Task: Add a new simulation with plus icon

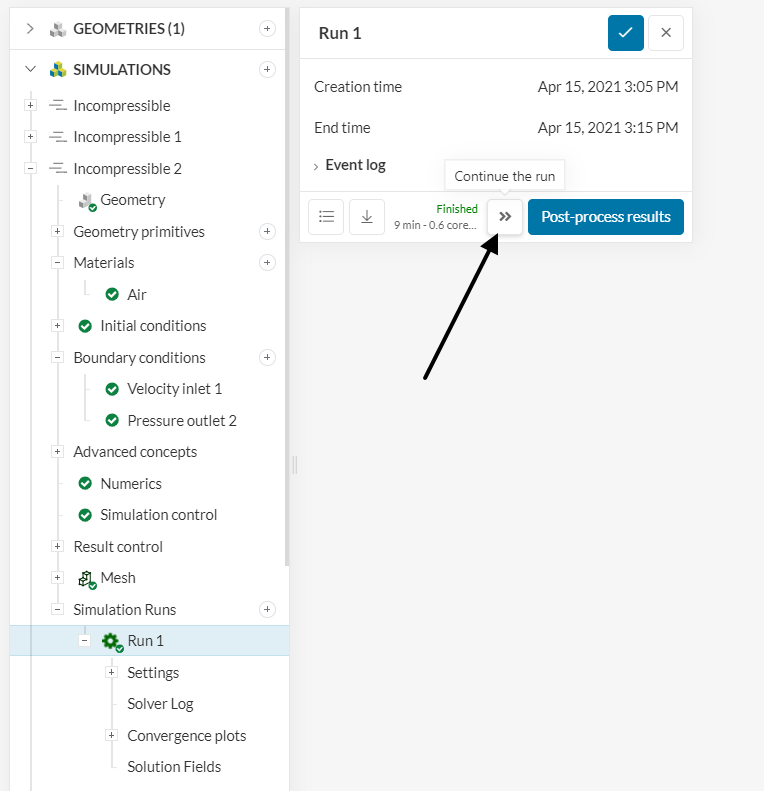Action: (x=267, y=69)
